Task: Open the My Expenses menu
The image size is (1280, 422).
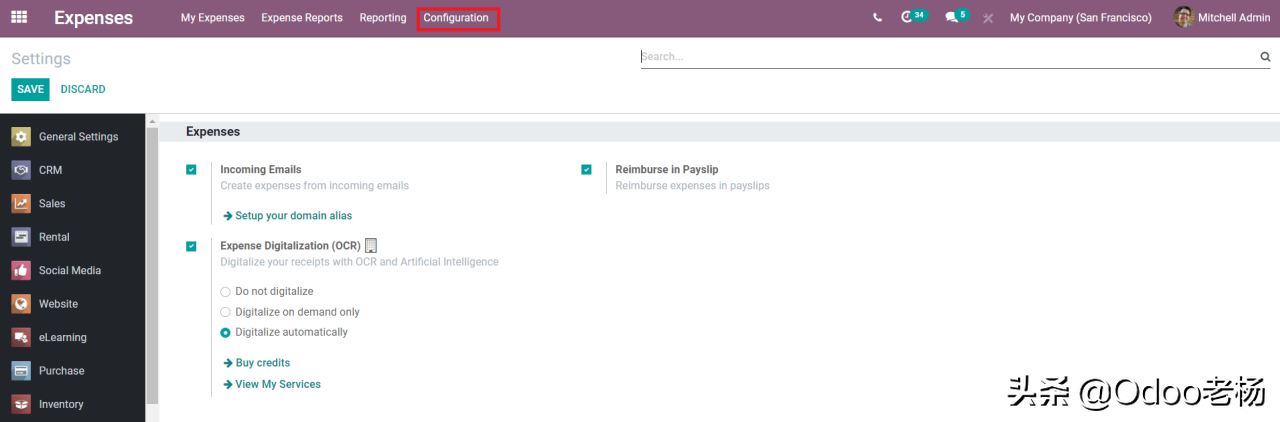Action: point(212,18)
